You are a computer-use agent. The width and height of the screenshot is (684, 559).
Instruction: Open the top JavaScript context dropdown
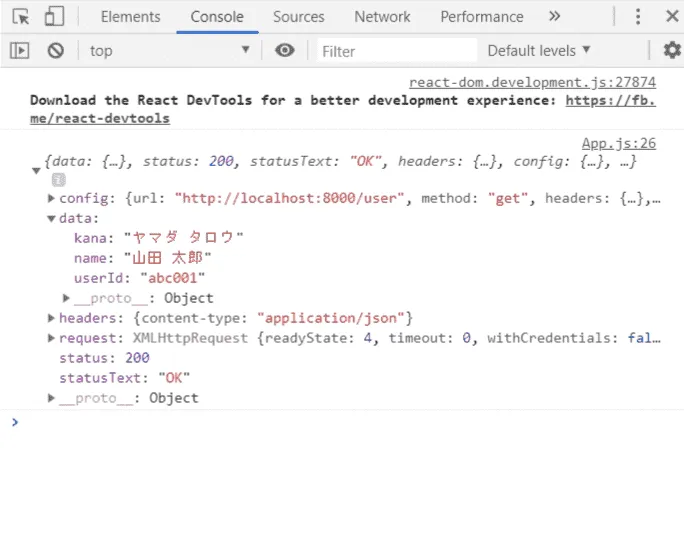coord(169,51)
